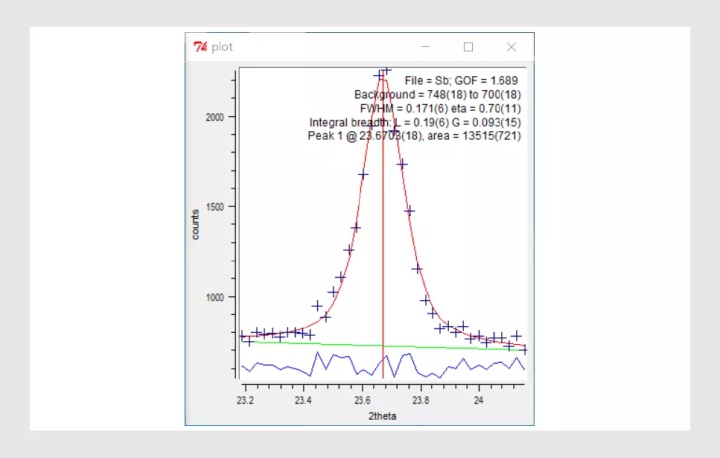Click the 1000 tick label on y-axis
The width and height of the screenshot is (720, 458).
point(214,297)
